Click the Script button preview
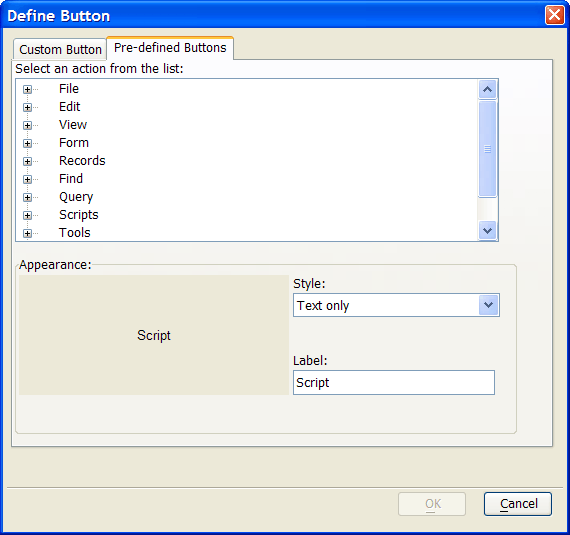The width and height of the screenshot is (570, 535). 154,335
